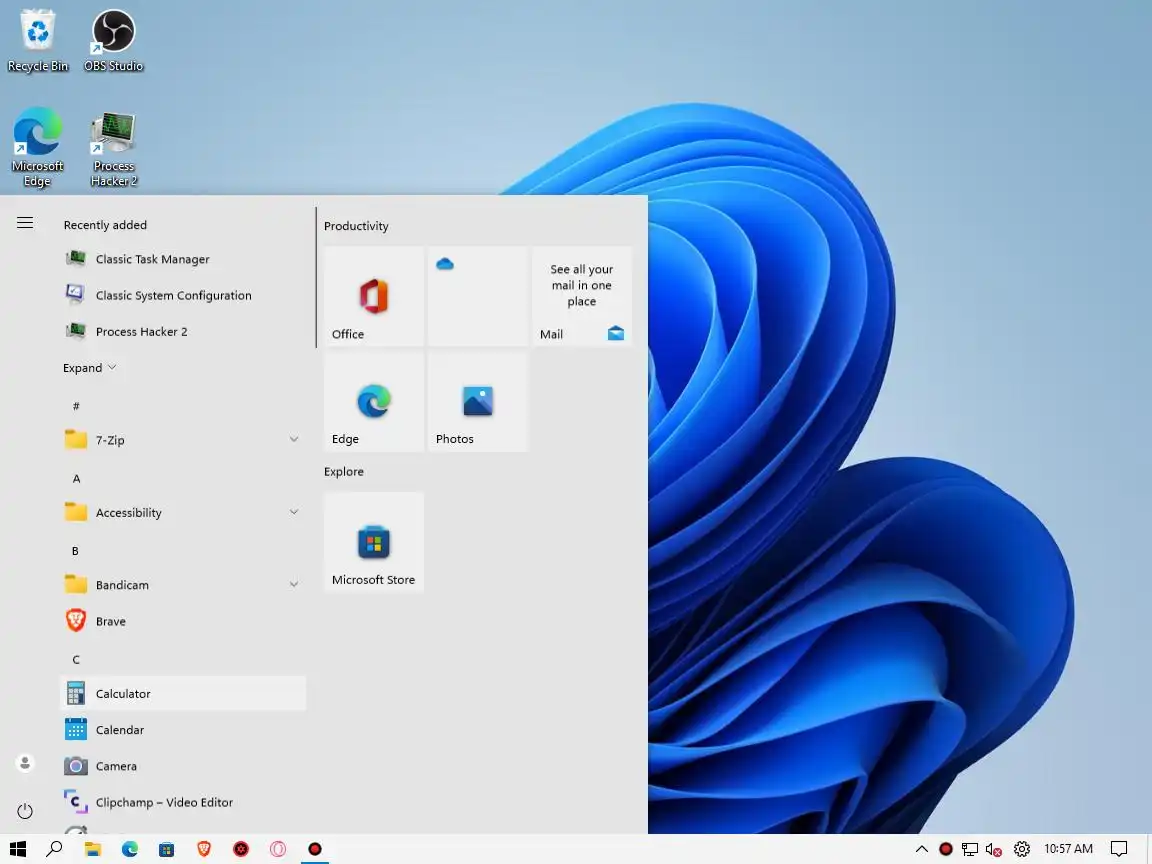1152x864 pixels.
Task: Launch Brave from the app list
Action: point(183,621)
